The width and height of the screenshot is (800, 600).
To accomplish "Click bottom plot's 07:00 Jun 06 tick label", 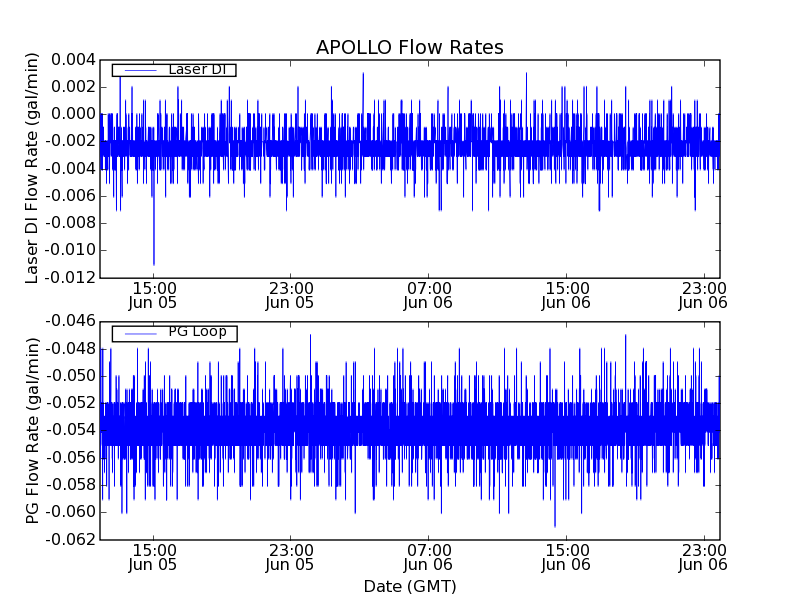I will [428, 557].
